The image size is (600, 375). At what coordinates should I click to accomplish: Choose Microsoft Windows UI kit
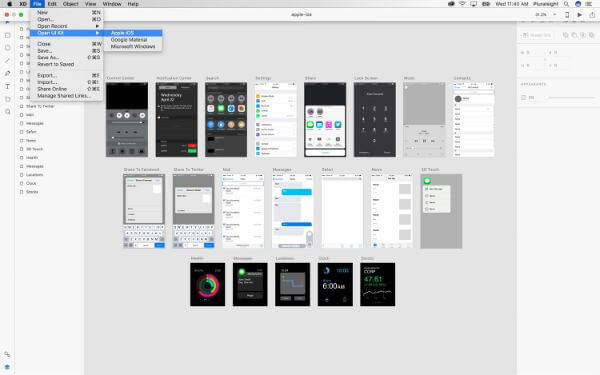(x=133, y=46)
